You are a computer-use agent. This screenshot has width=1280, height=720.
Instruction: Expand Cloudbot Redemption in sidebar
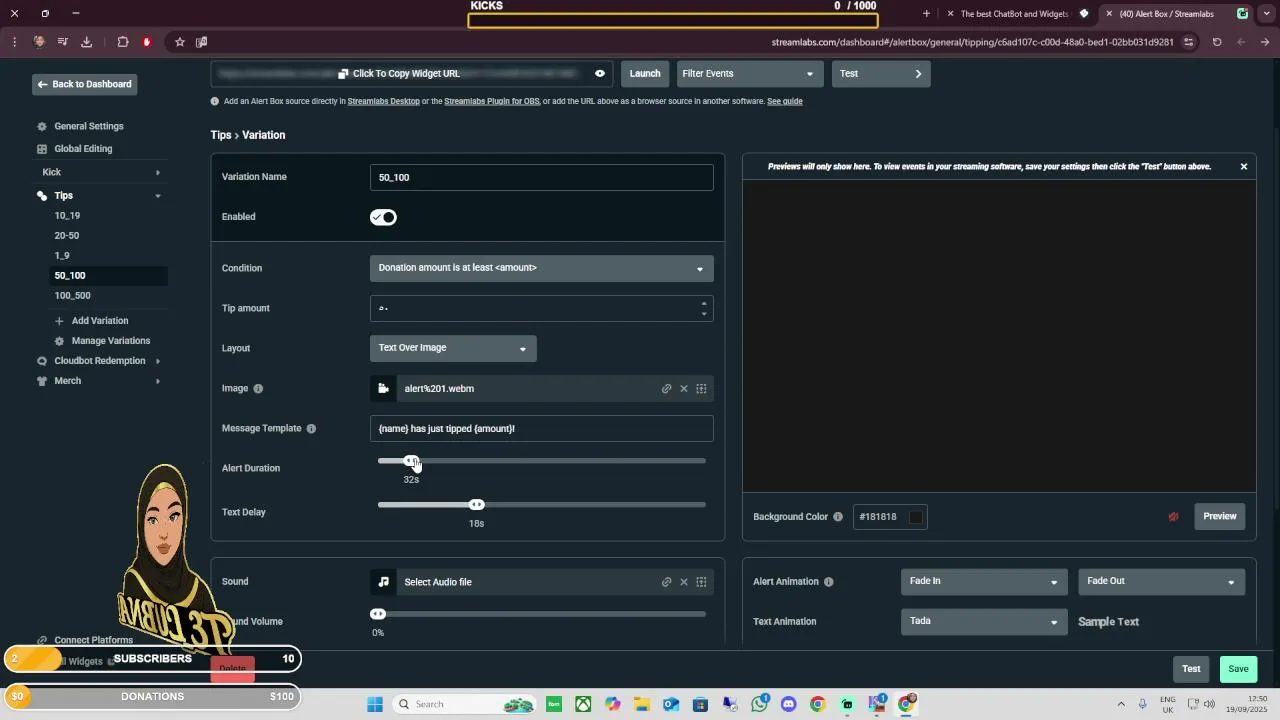tap(158, 361)
